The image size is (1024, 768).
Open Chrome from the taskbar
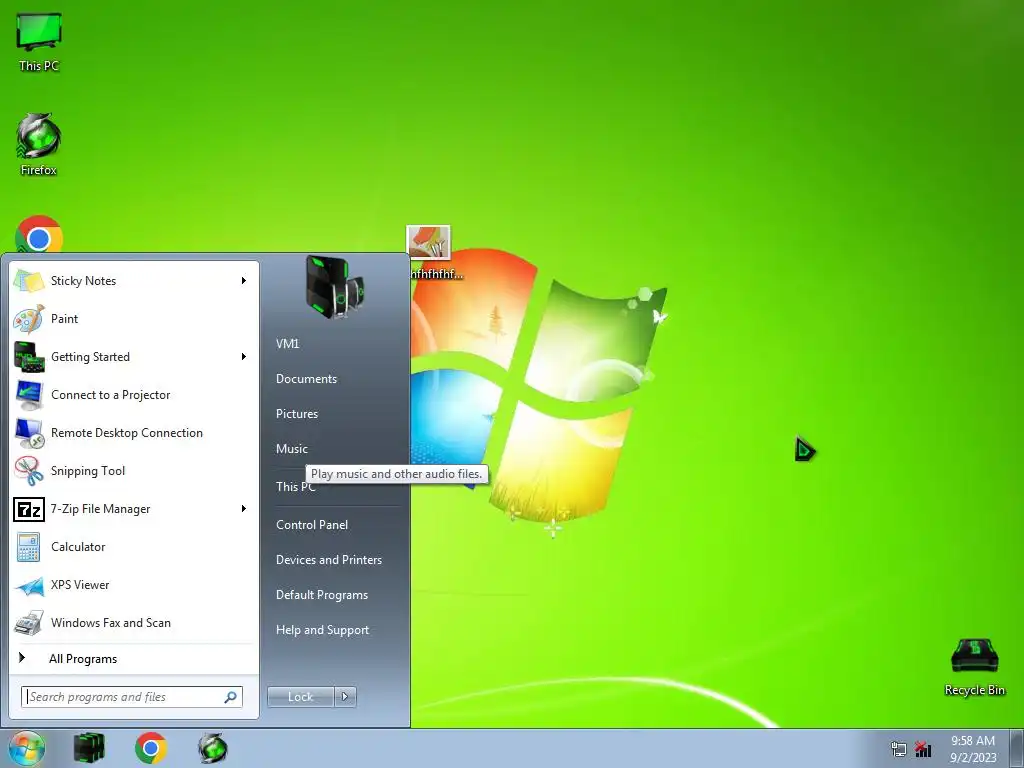(x=151, y=748)
